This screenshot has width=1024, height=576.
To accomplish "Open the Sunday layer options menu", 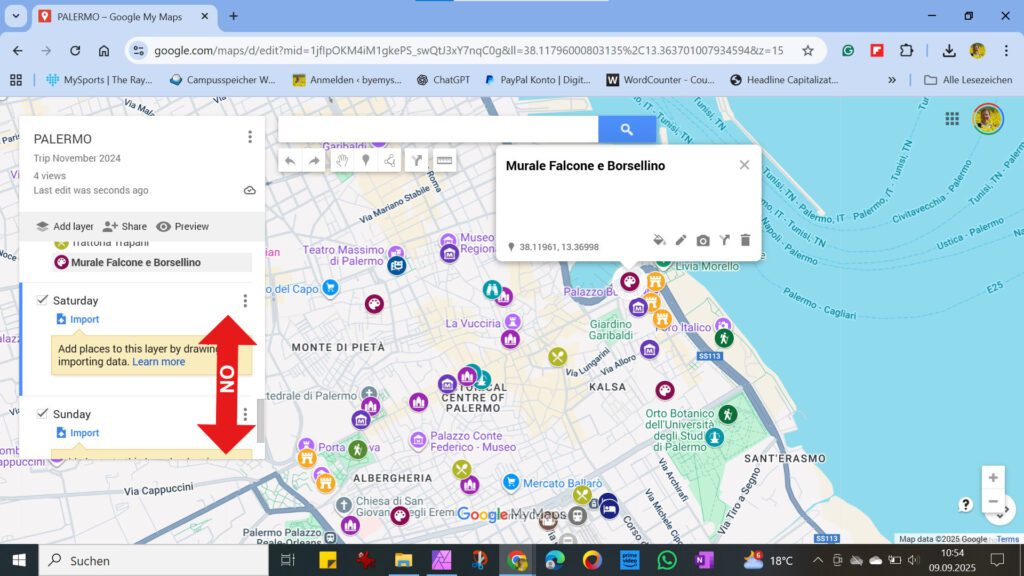I will [x=245, y=413].
